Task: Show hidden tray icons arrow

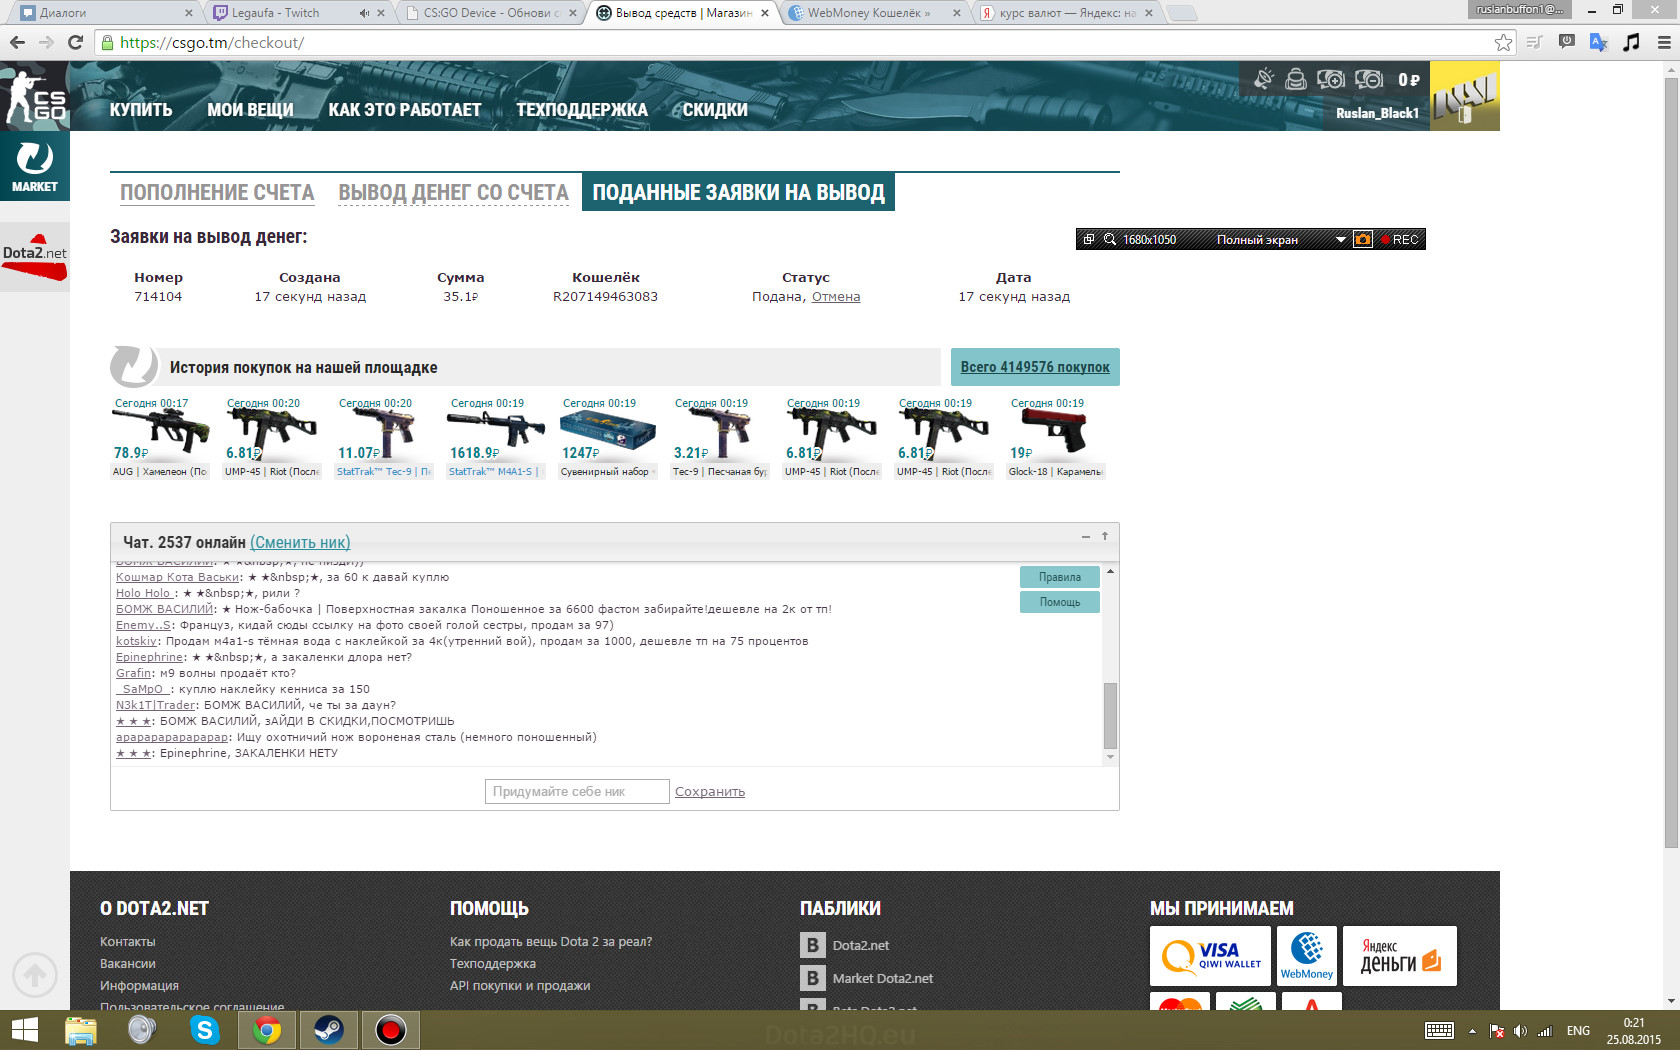Action: pyautogui.click(x=1472, y=1031)
